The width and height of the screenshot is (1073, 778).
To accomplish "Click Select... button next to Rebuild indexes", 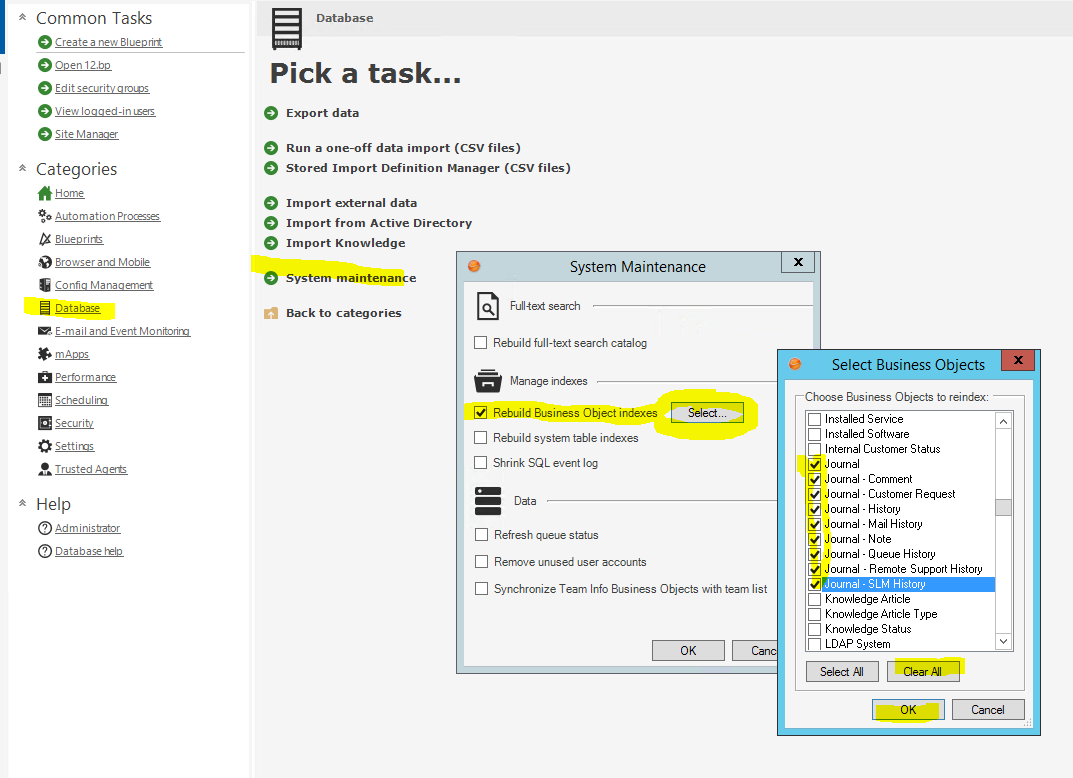I will tap(707, 413).
